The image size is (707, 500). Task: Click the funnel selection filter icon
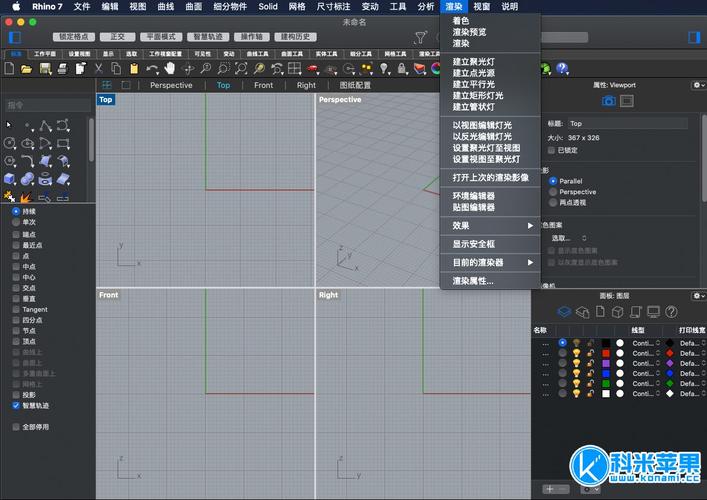coord(421,37)
